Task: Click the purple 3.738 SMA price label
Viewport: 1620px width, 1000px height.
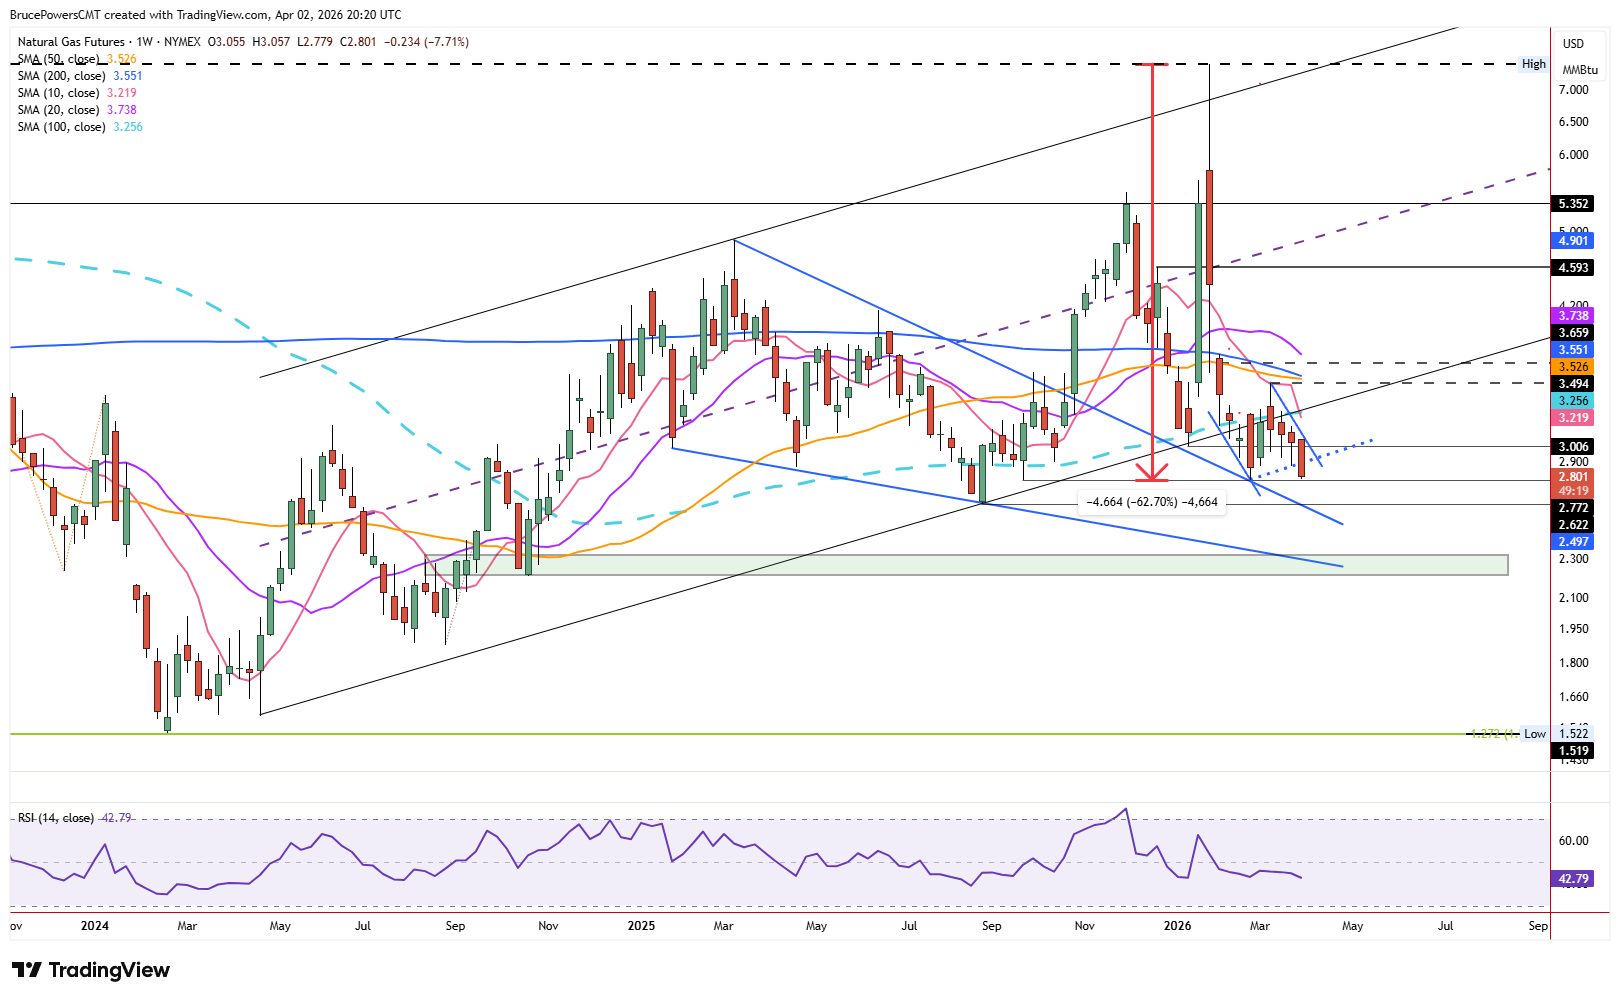Action: [1573, 316]
